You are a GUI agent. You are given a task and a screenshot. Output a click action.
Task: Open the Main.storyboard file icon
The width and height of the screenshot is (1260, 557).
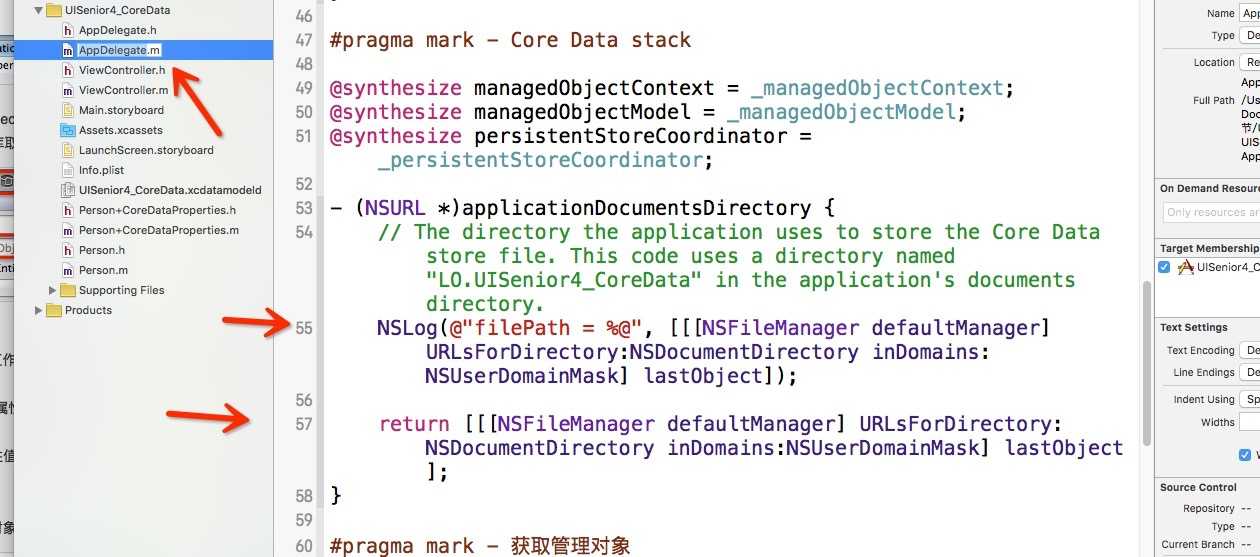point(68,110)
